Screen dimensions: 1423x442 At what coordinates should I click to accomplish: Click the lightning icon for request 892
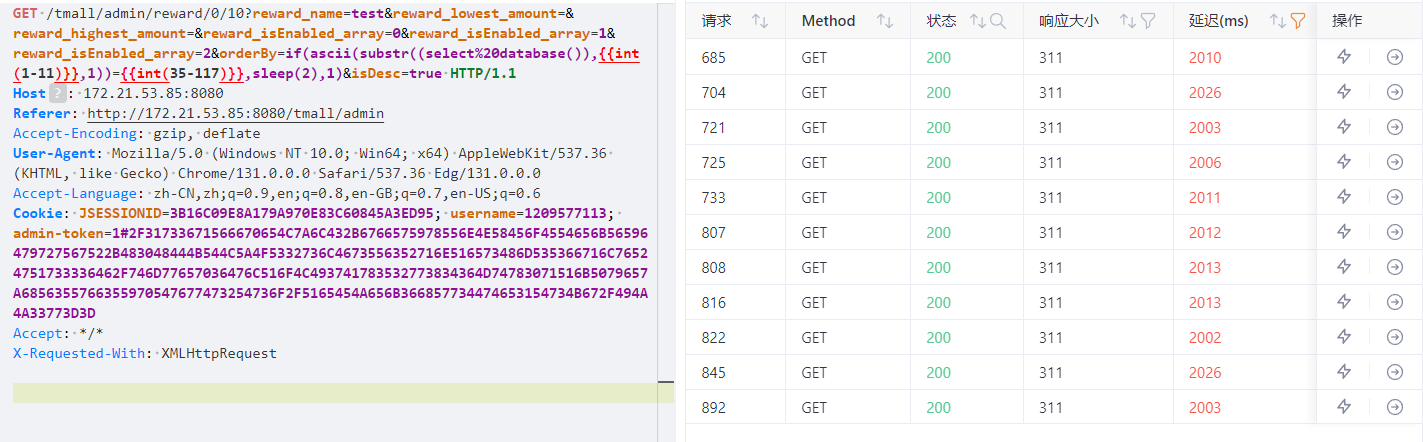pyautogui.click(x=1344, y=408)
